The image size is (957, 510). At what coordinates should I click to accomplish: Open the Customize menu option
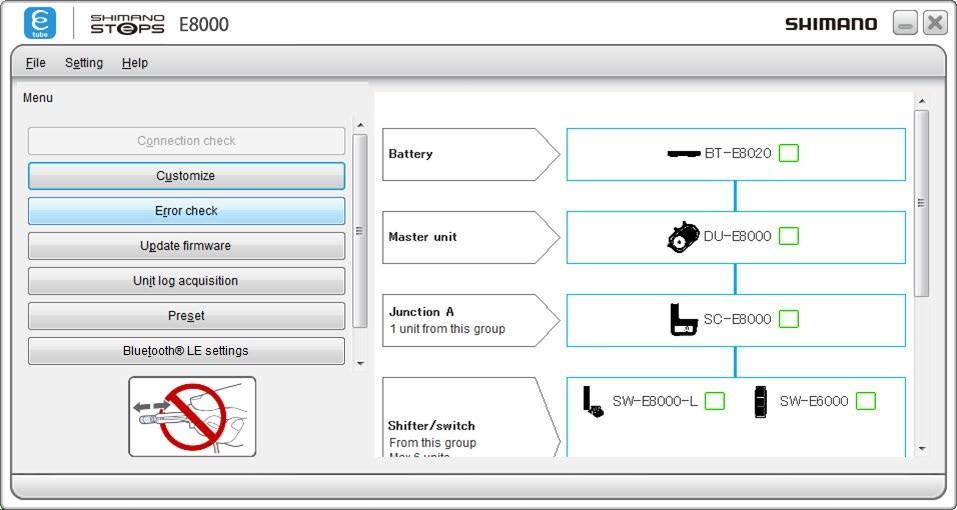pos(186,176)
